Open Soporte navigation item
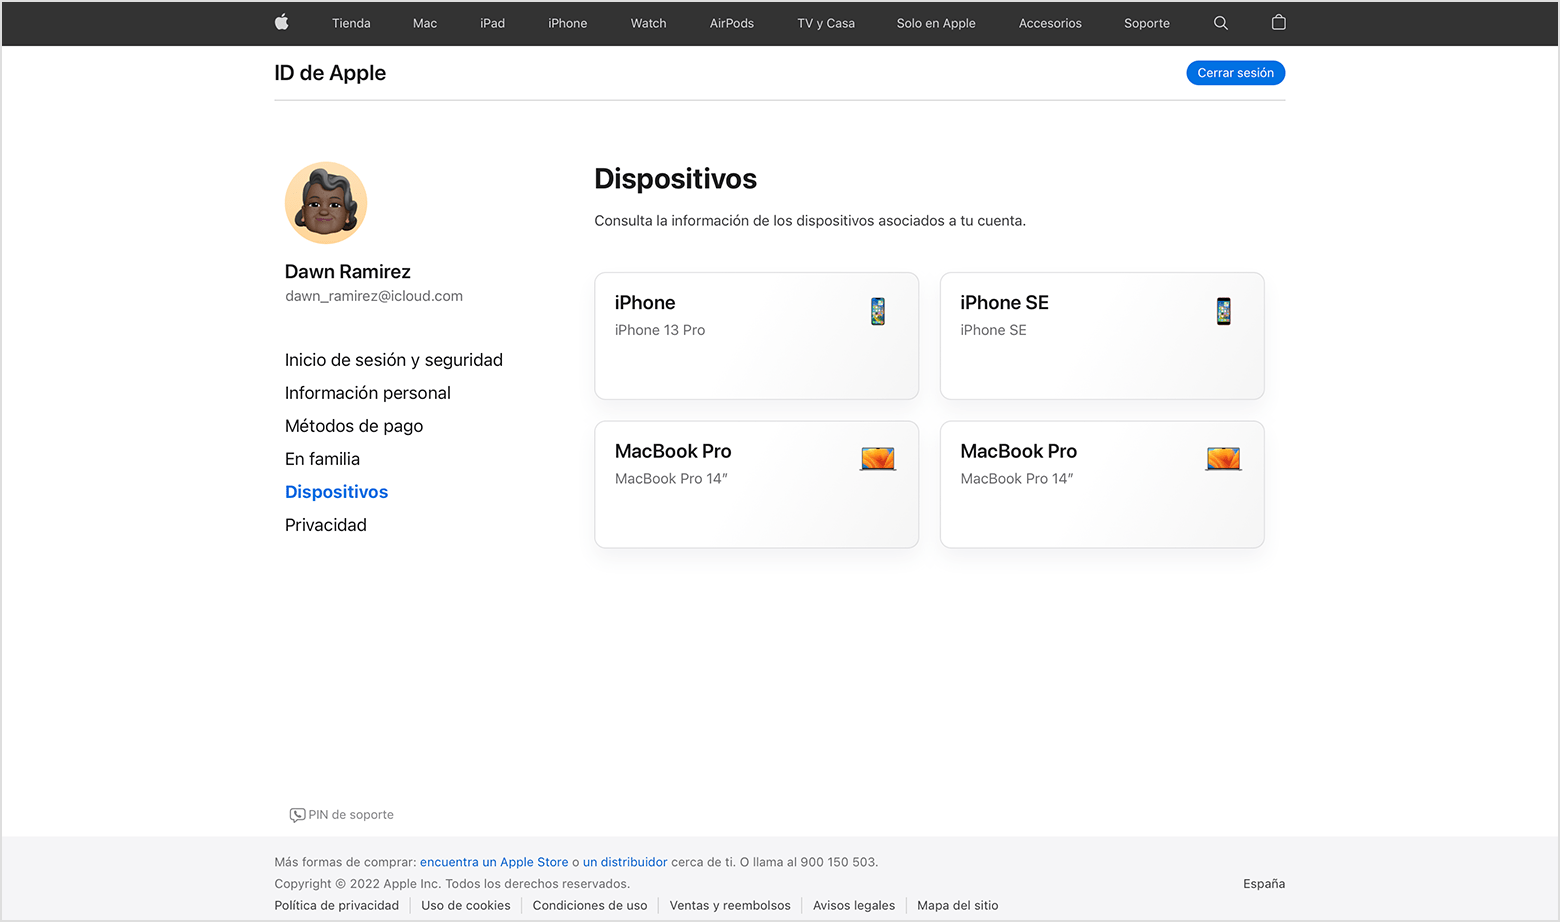Screen dimensions: 1560x922 click(1147, 23)
